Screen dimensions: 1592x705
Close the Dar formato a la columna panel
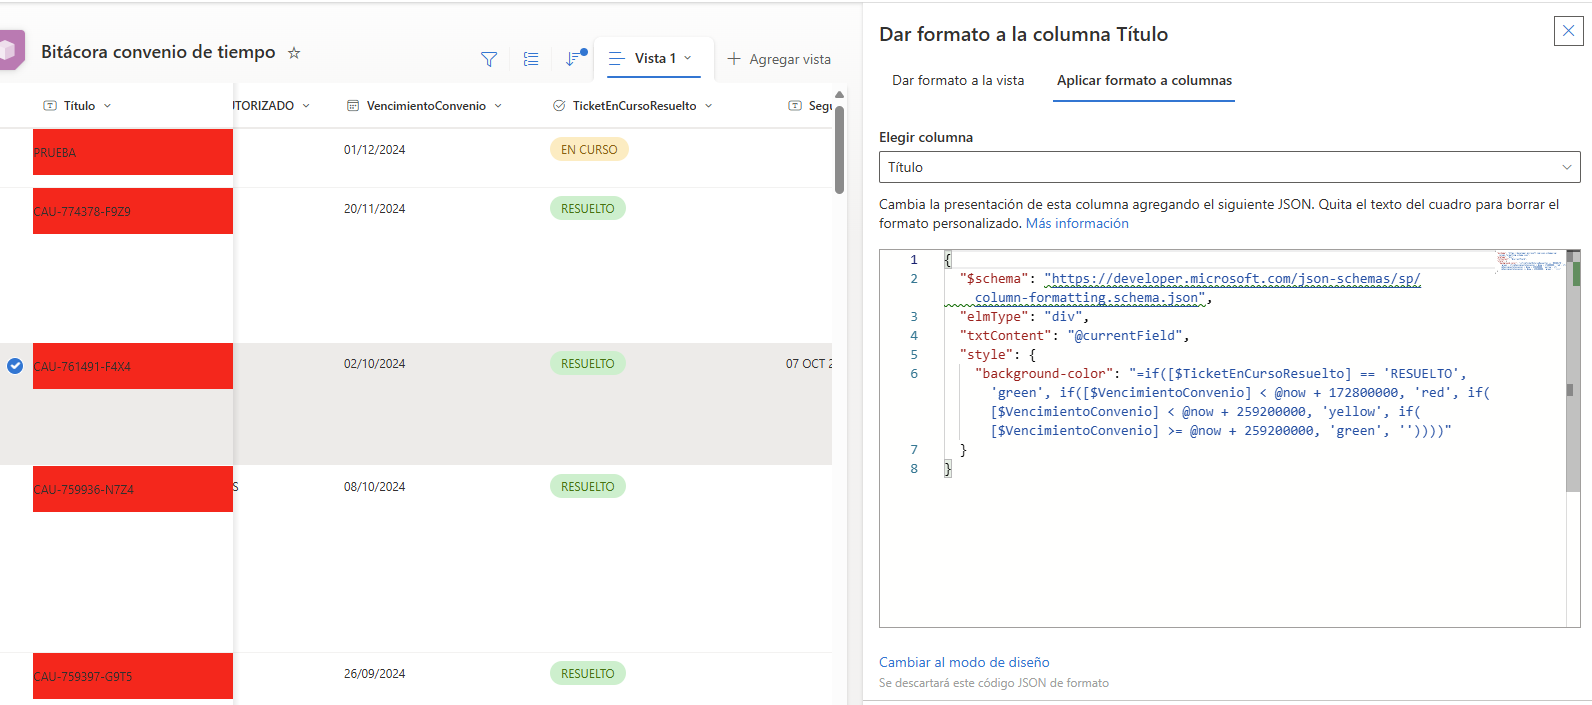pos(1568,31)
